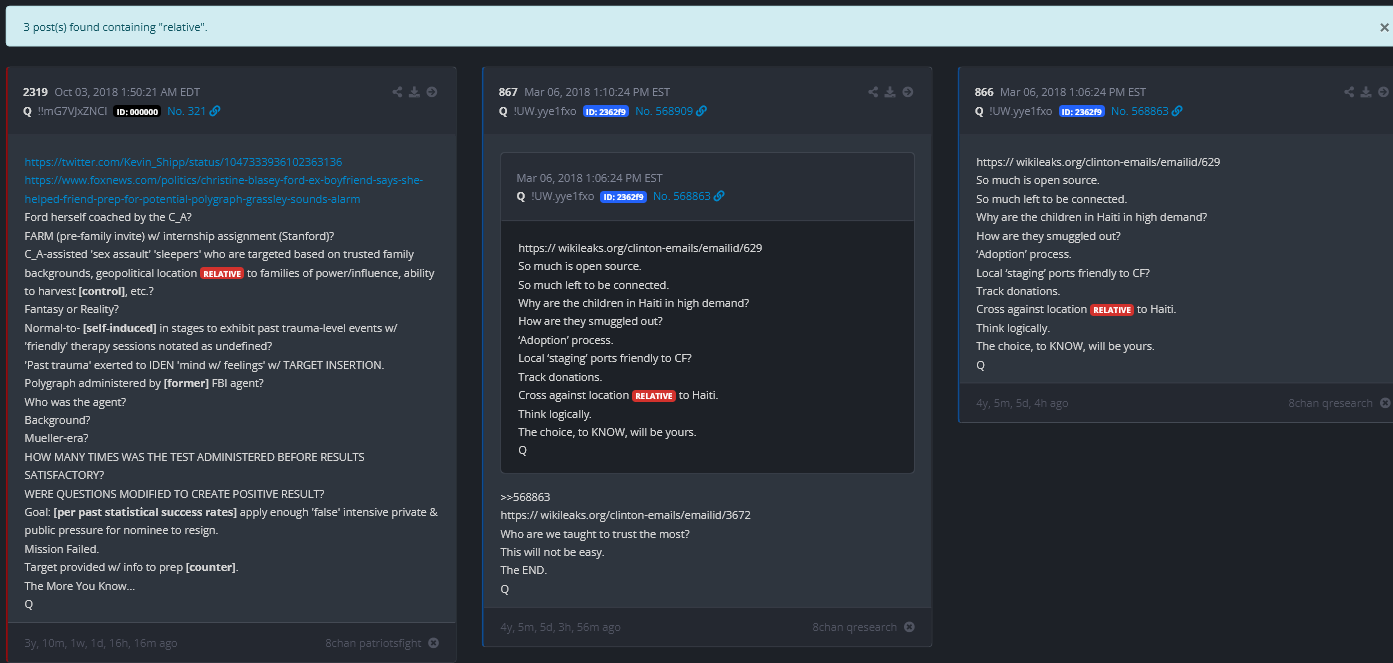The height and width of the screenshot is (663, 1393).
Task: Click the chain-link icon beside No. 568863 in post 866
Action: coord(1177,111)
